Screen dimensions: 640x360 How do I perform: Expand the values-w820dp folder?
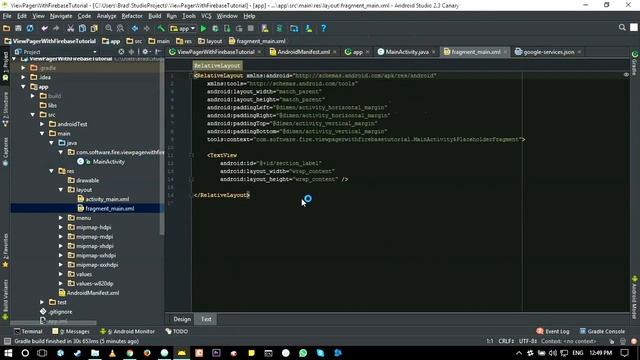[61, 284]
